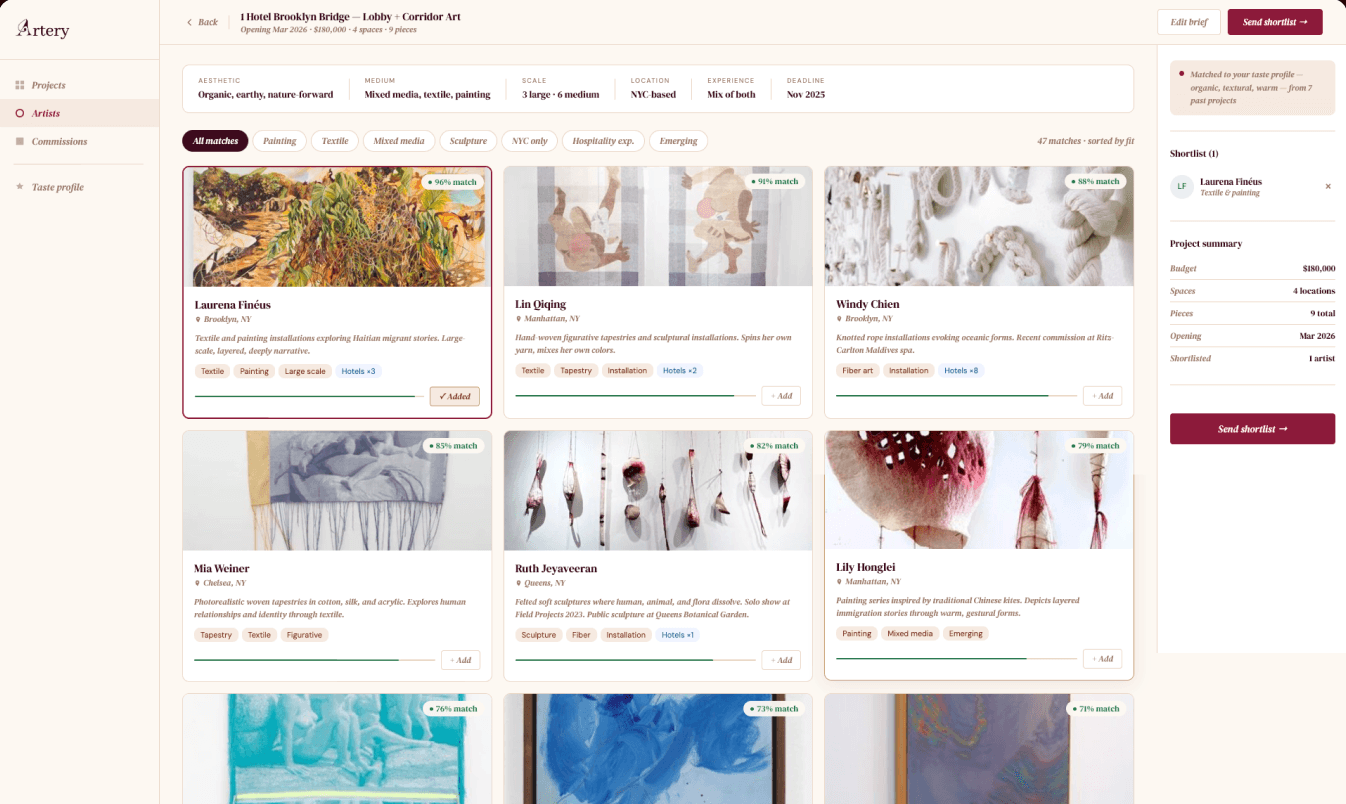Click Emerging tag on Lily Honglei card
Viewport: 1346px width, 804px height.
pos(965,634)
